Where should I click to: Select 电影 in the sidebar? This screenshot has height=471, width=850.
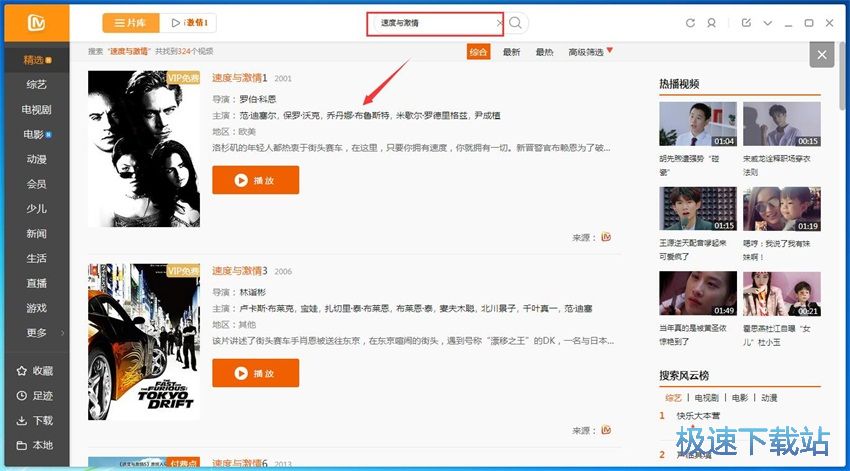click(37, 134)
